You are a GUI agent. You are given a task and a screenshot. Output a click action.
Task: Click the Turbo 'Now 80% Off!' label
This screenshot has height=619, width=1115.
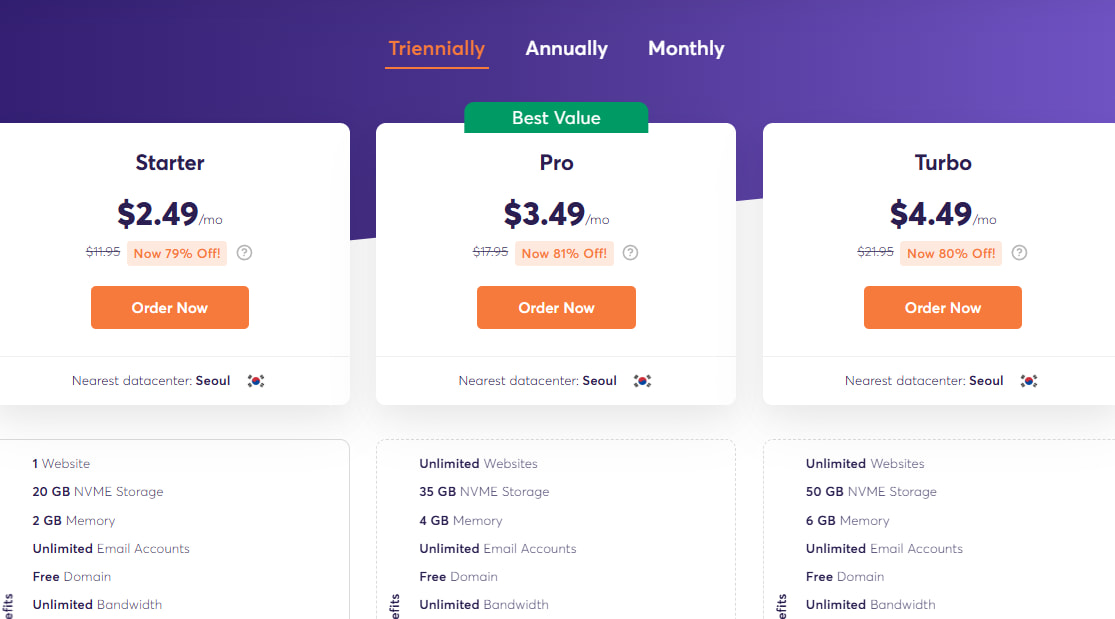pyautogui.click(x=951, y=253)
